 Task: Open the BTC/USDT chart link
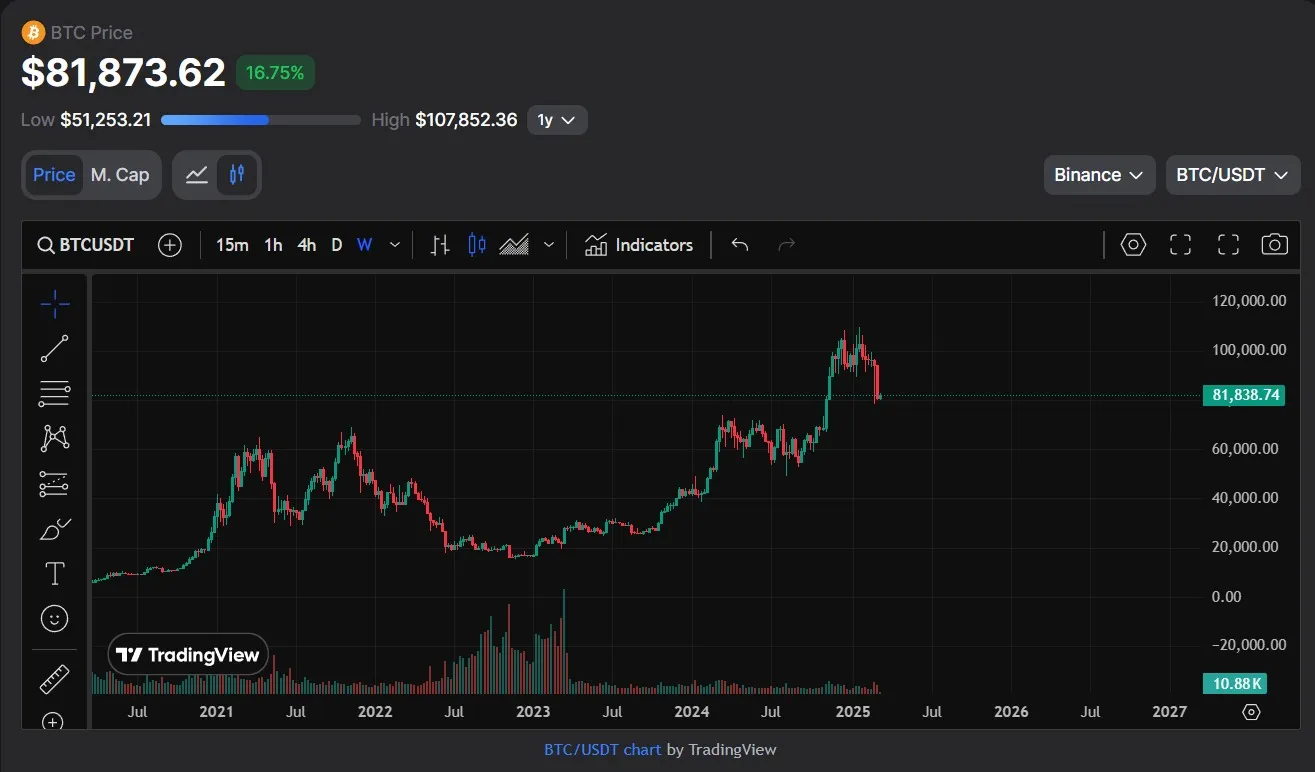(x=602, y=749)
